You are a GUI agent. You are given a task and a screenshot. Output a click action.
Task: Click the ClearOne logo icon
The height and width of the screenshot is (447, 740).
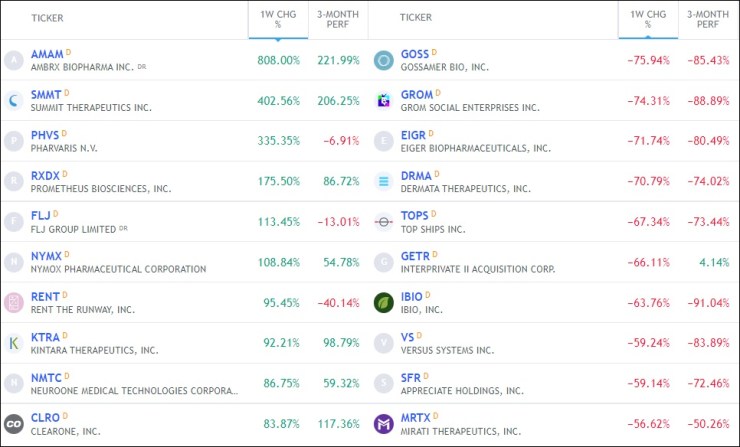pyautogui.click(x=14, y=424)
